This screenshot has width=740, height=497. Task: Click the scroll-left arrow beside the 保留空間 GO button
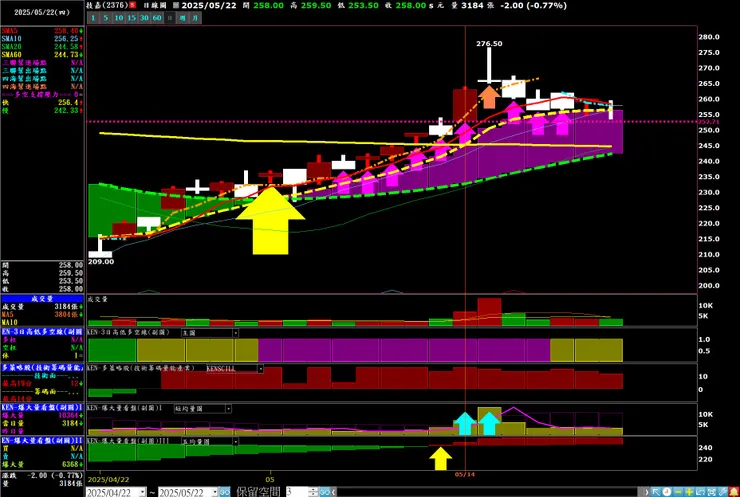pyautogui.click(x=334, y=492)
